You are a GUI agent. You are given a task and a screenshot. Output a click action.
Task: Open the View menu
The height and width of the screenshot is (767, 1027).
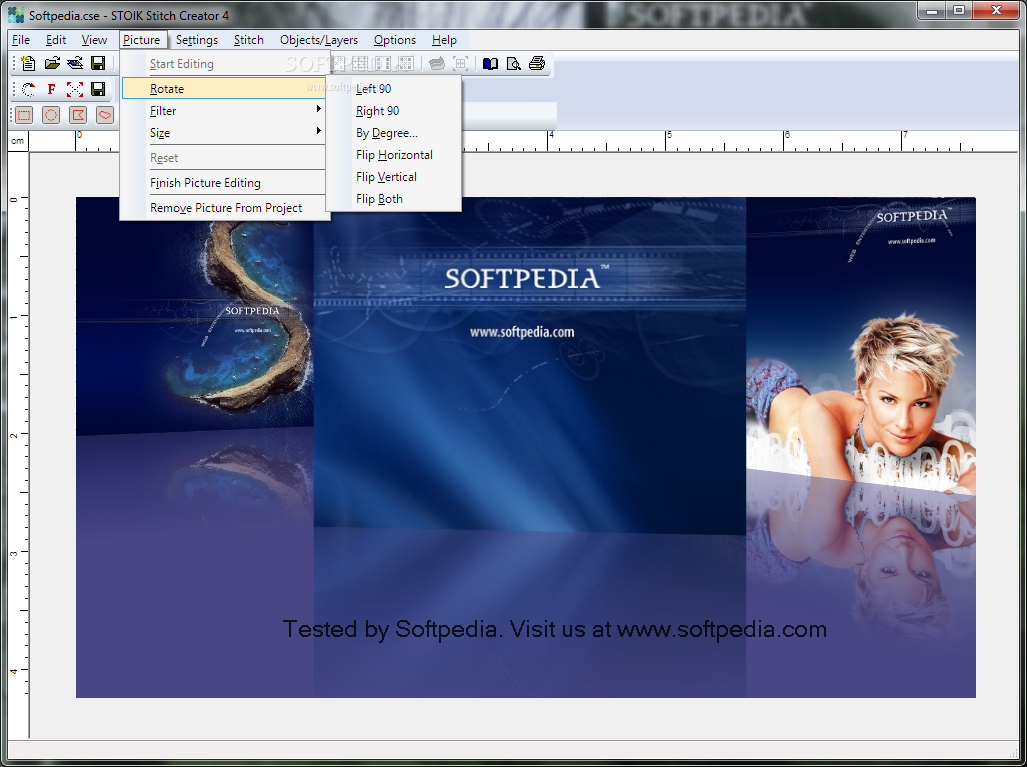click(x=94, y=40)
